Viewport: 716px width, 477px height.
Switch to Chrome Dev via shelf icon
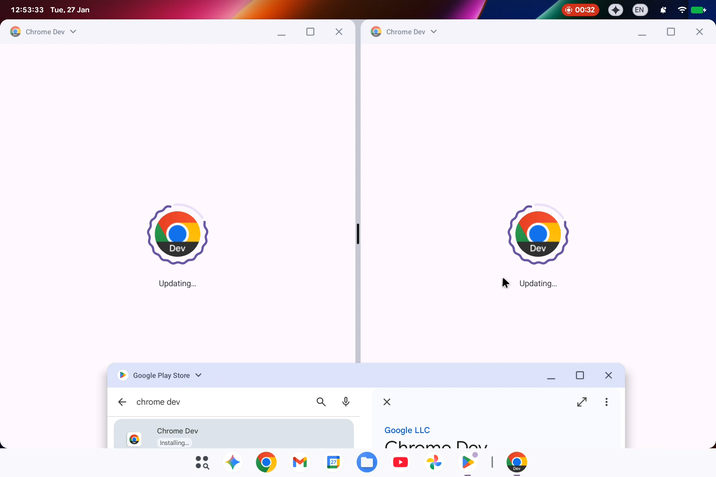[x=516, y=462]
